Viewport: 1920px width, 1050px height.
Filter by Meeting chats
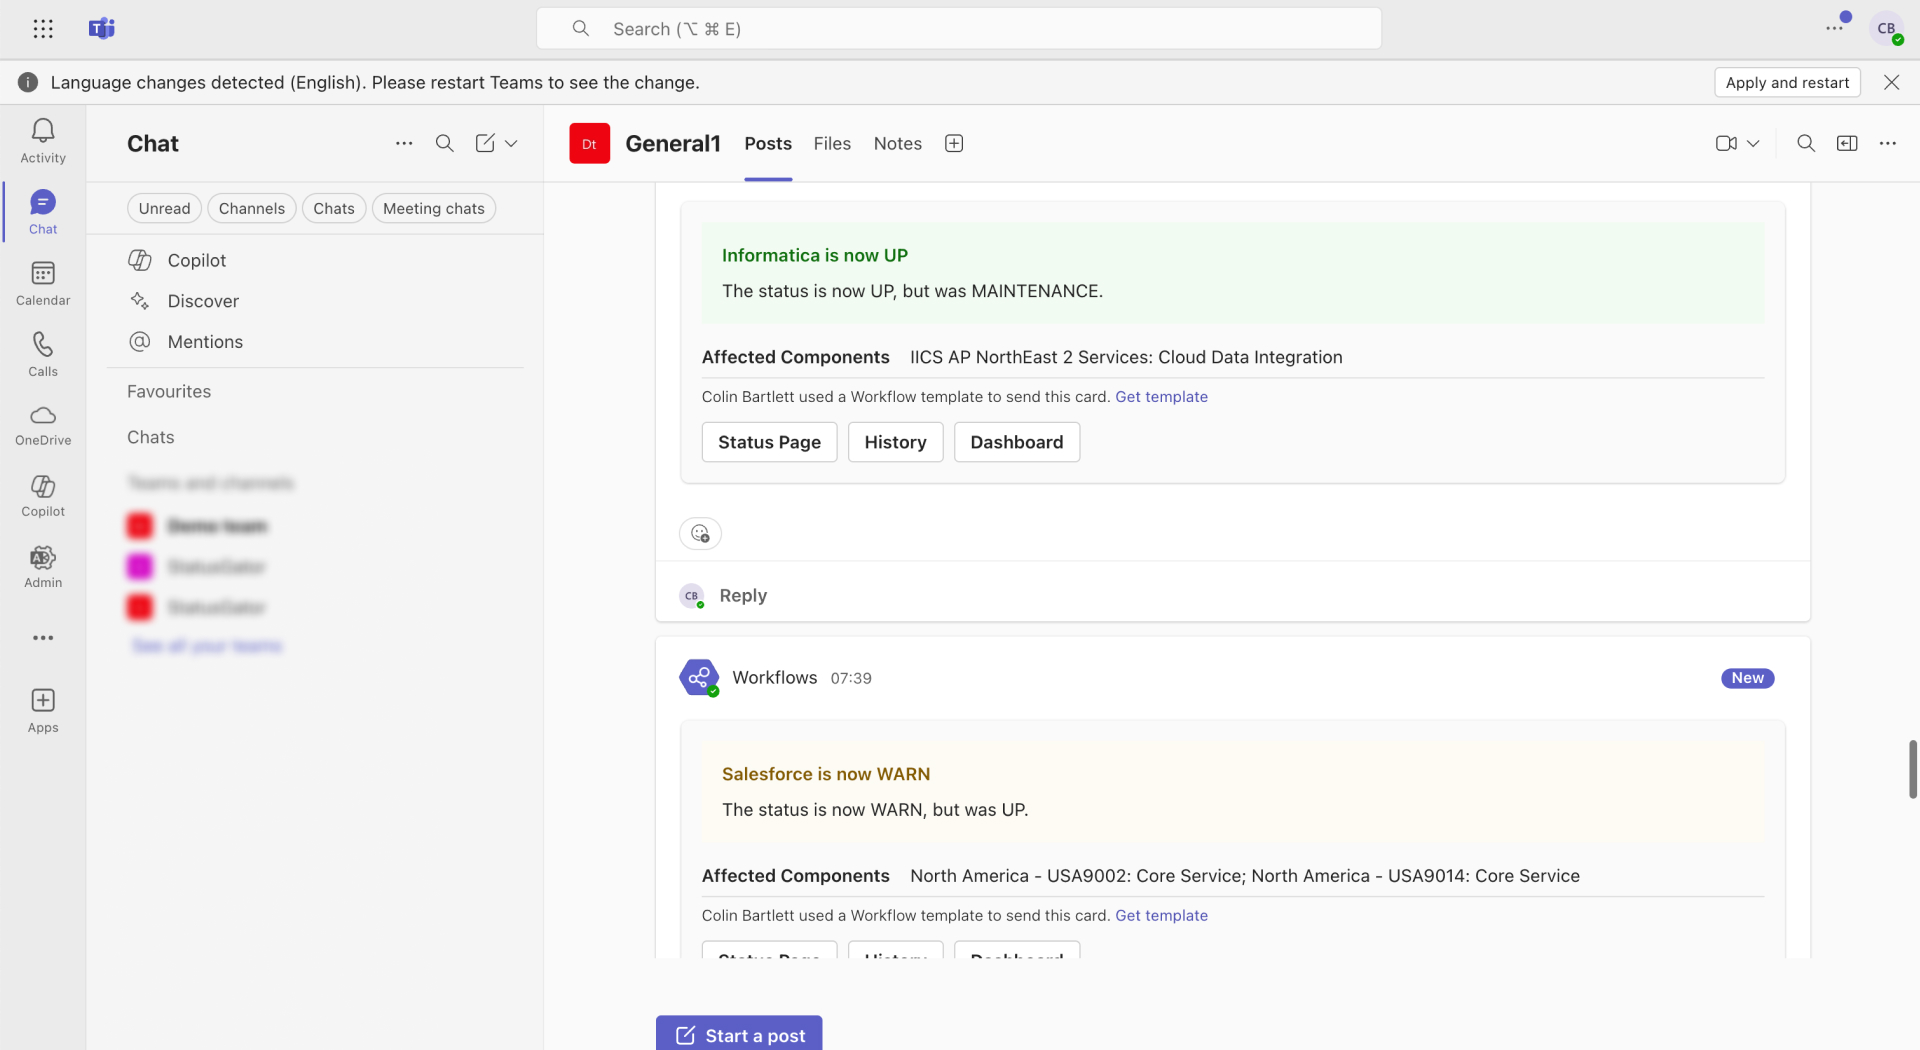point(434,208)
